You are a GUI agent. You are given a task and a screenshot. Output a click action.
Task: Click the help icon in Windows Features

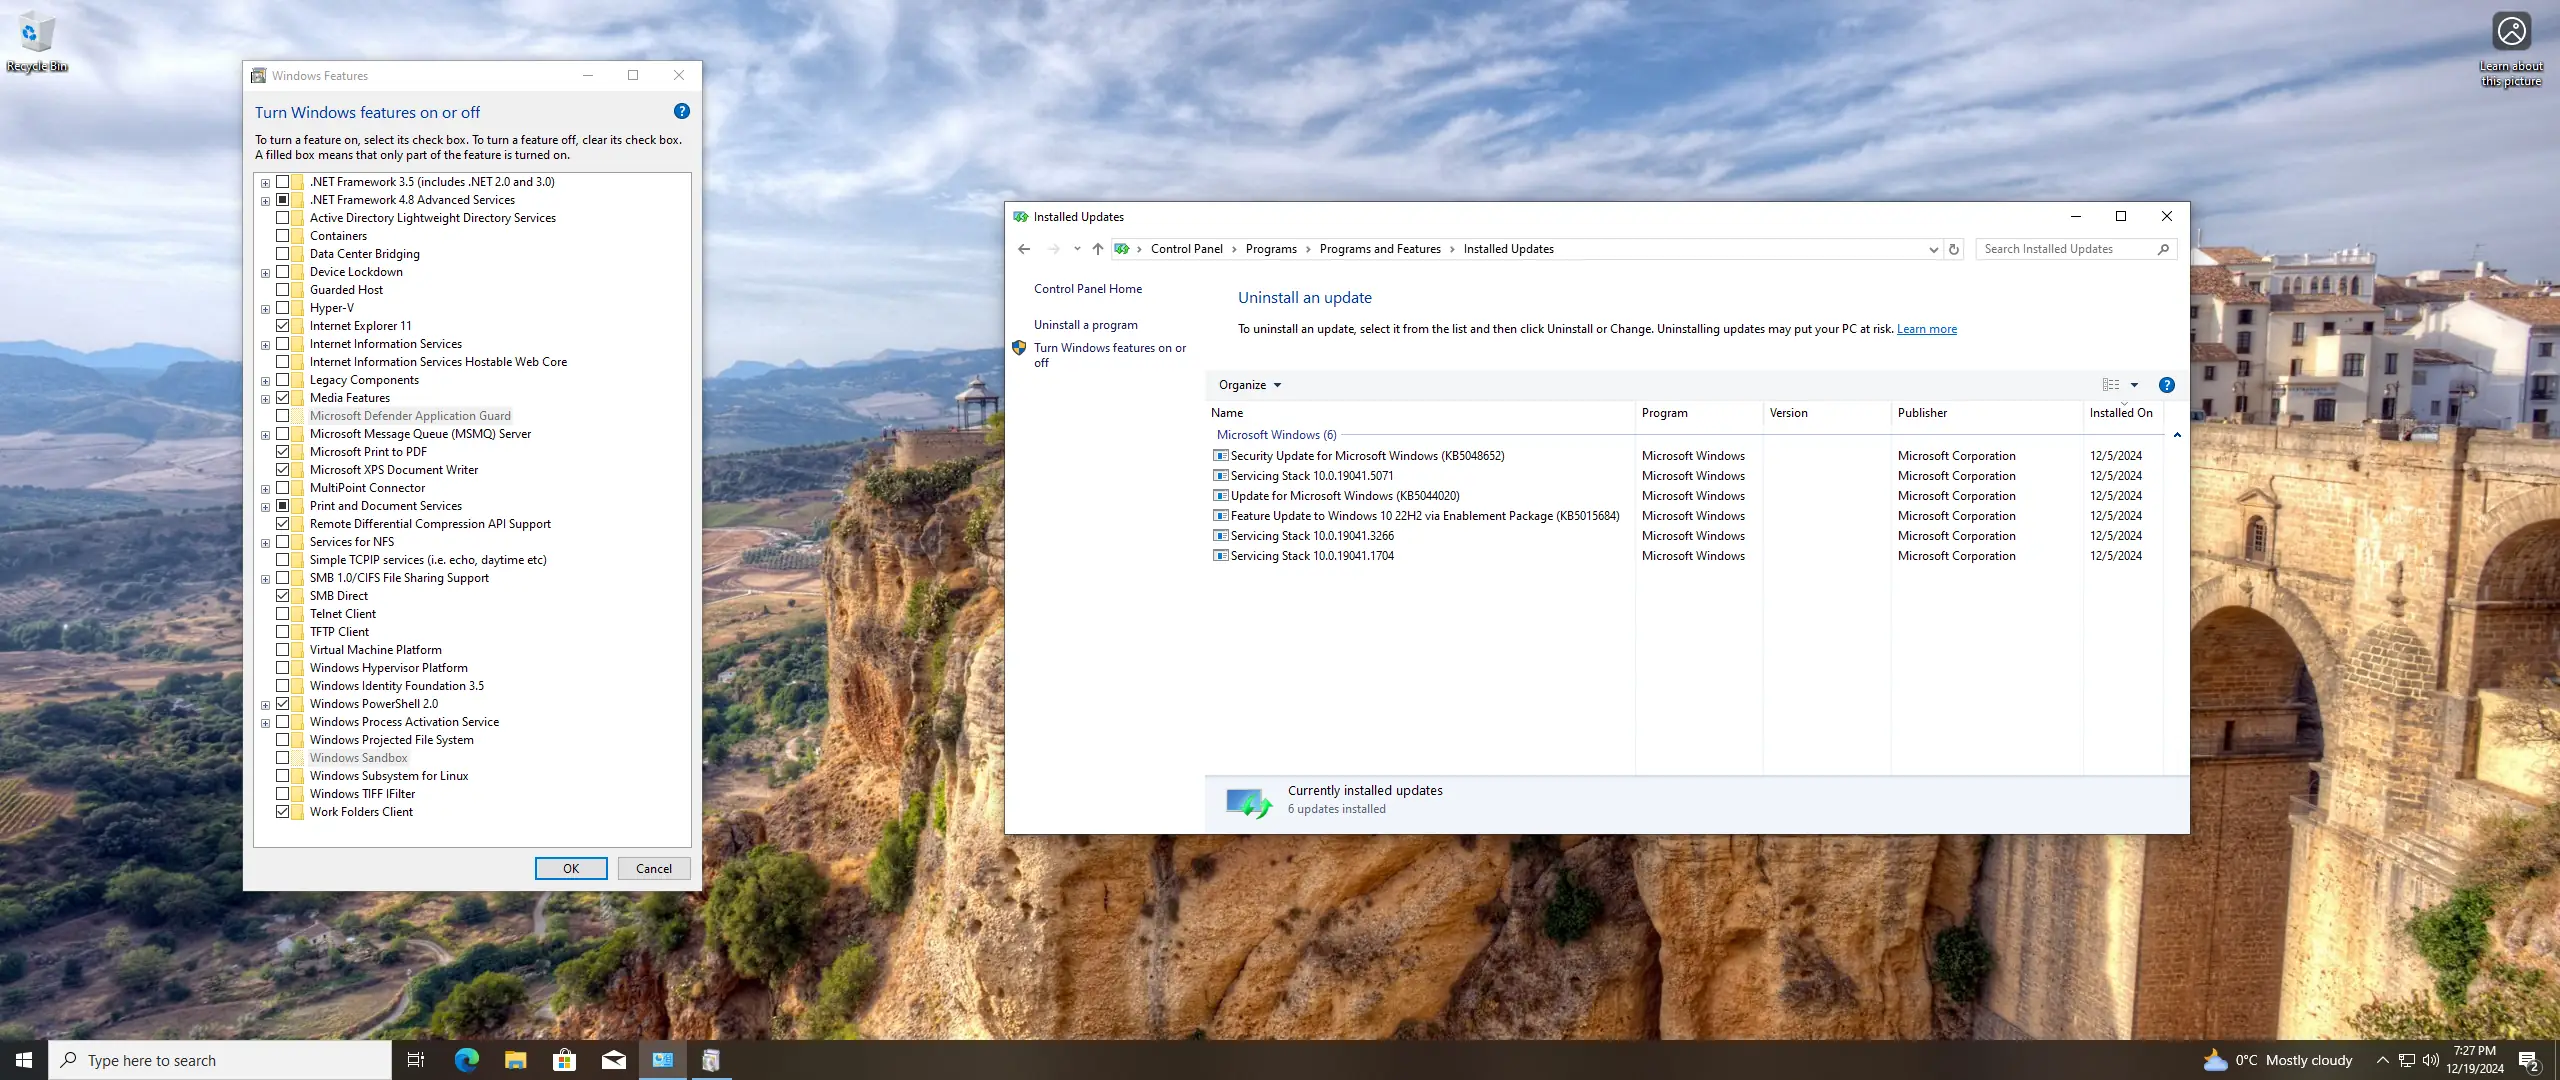click(x=681, y=111)
